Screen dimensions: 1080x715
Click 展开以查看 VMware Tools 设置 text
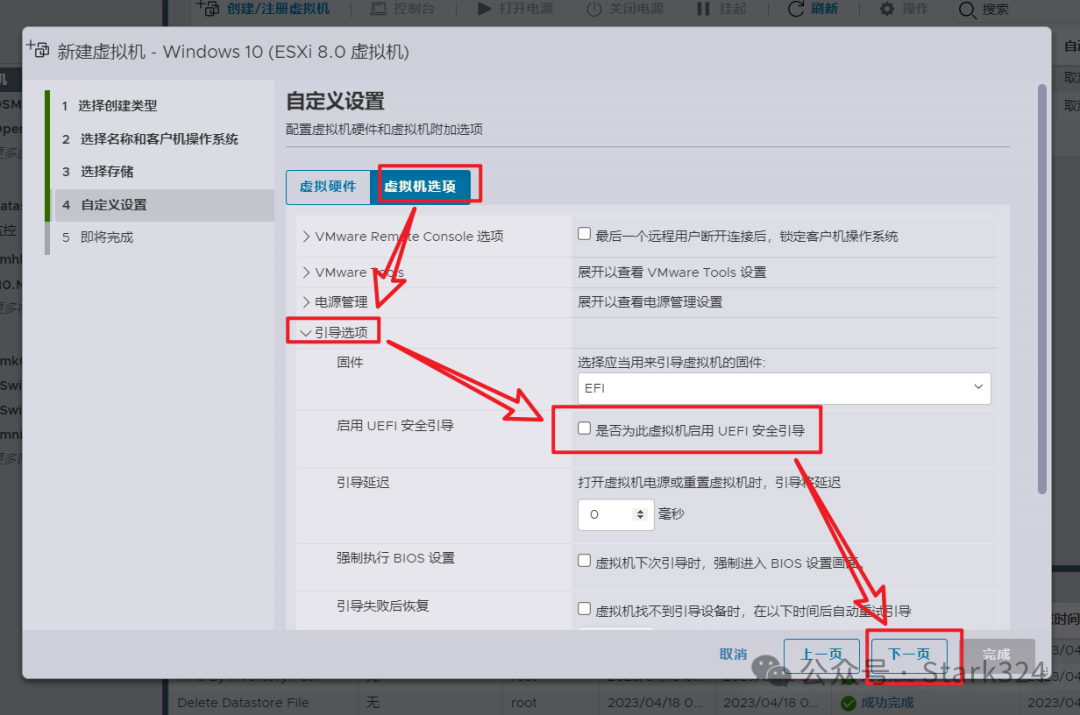[x=672, y=272]
